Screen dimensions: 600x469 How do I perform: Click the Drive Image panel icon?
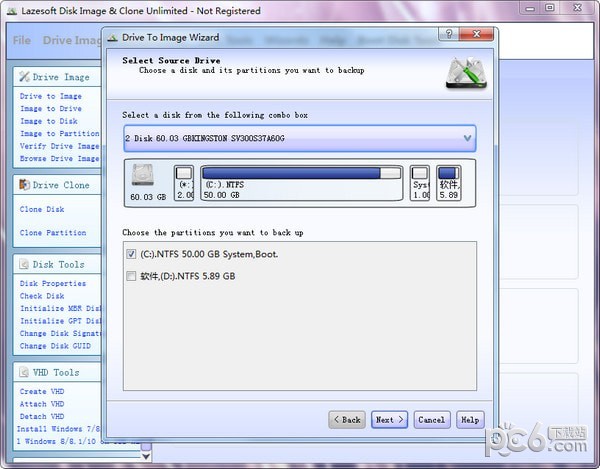click(24, 77)
